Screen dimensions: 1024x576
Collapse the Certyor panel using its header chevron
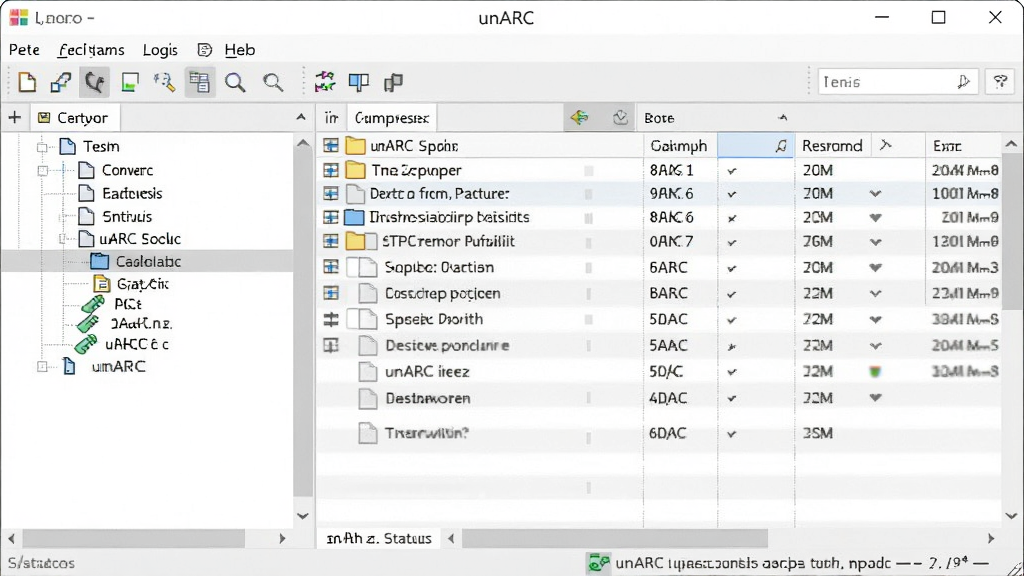pos(300,118)
